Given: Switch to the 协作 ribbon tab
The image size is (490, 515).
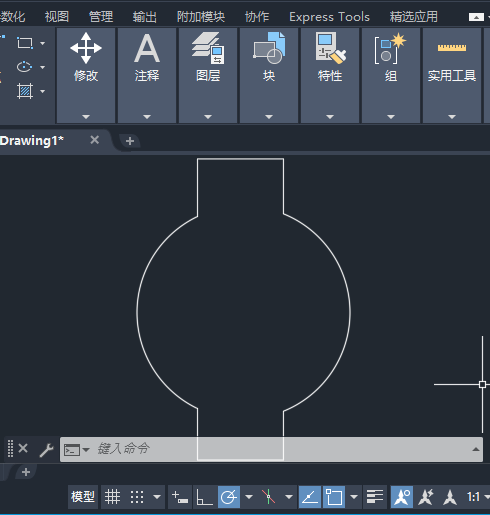Looking at the screenshot, I should click(x=257, y=17).
